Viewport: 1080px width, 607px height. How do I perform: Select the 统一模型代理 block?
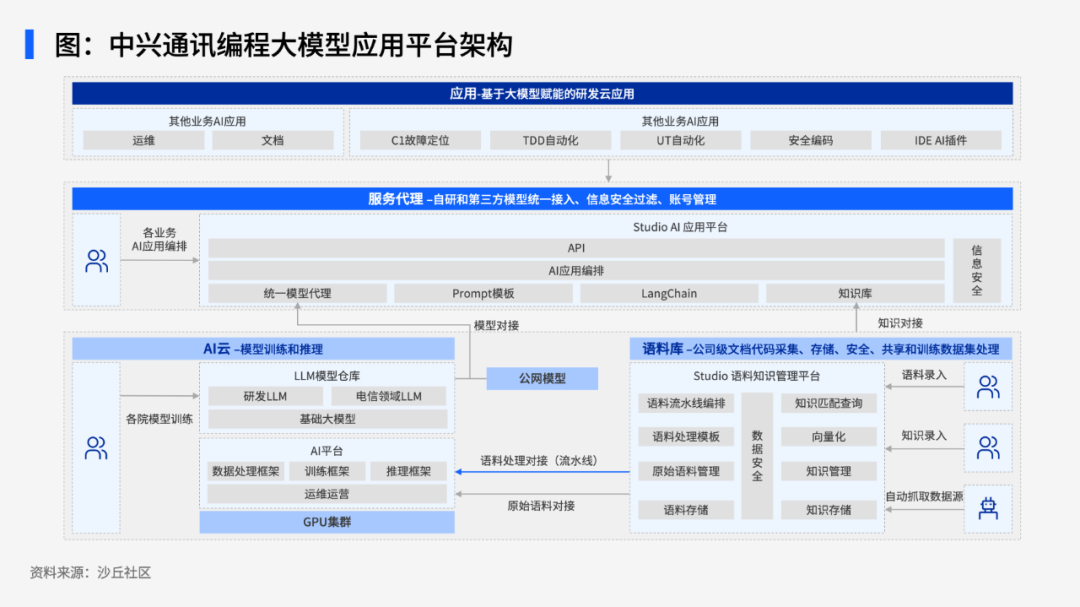297,294
